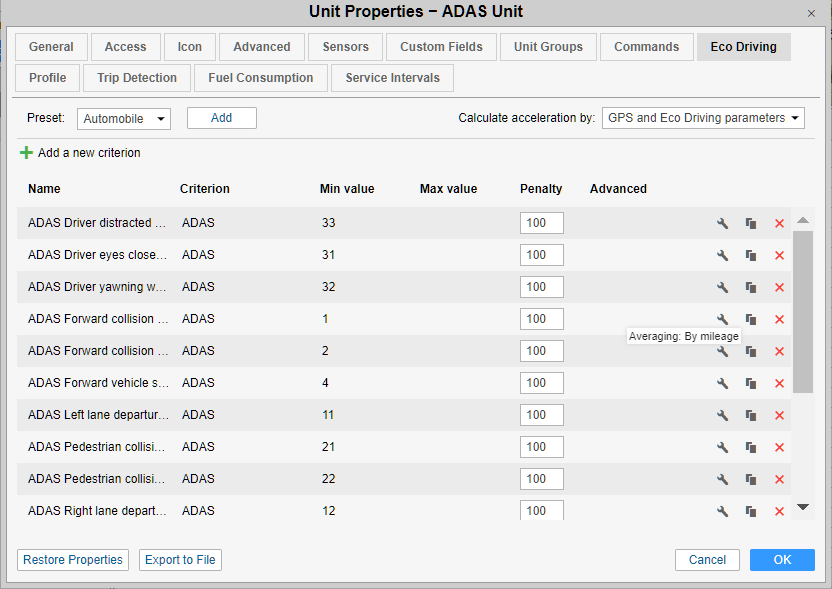Copy the ADAS Driver eyes closed criterion
Screen dimensions: 832x589
(x=750, y=255)
